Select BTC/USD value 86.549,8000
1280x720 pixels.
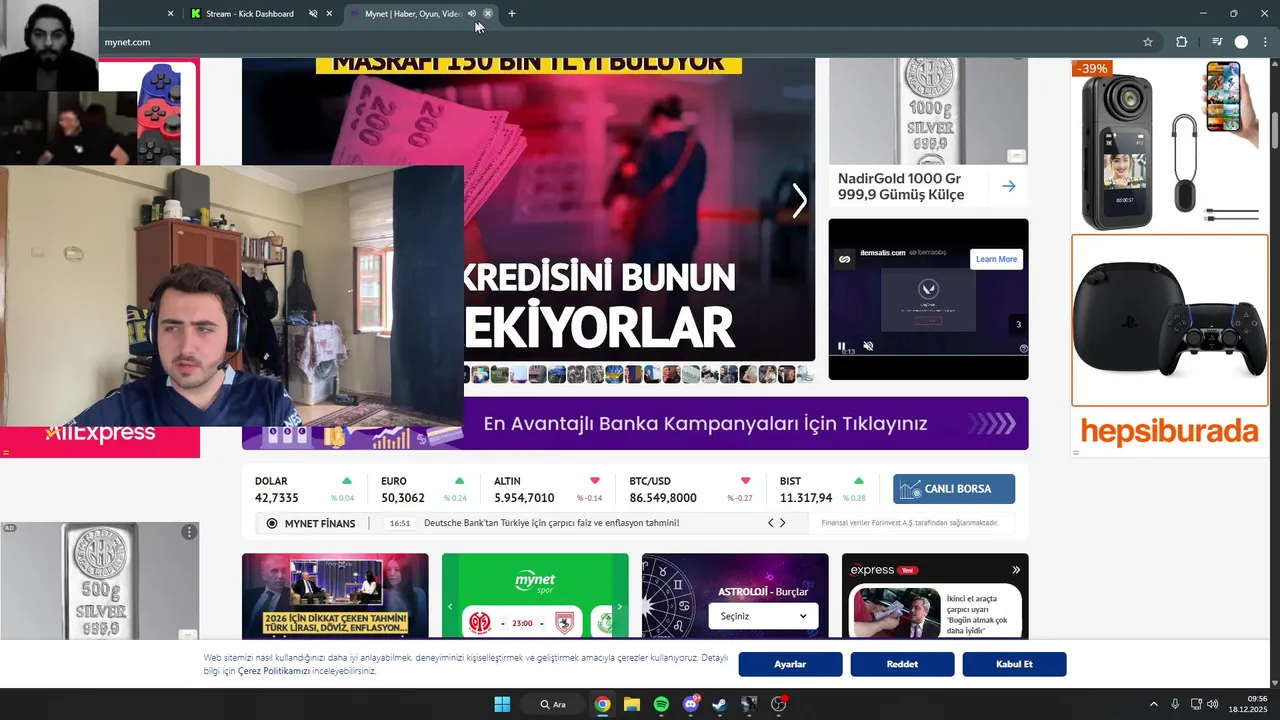pyautogui.click(x=663, y=498)
